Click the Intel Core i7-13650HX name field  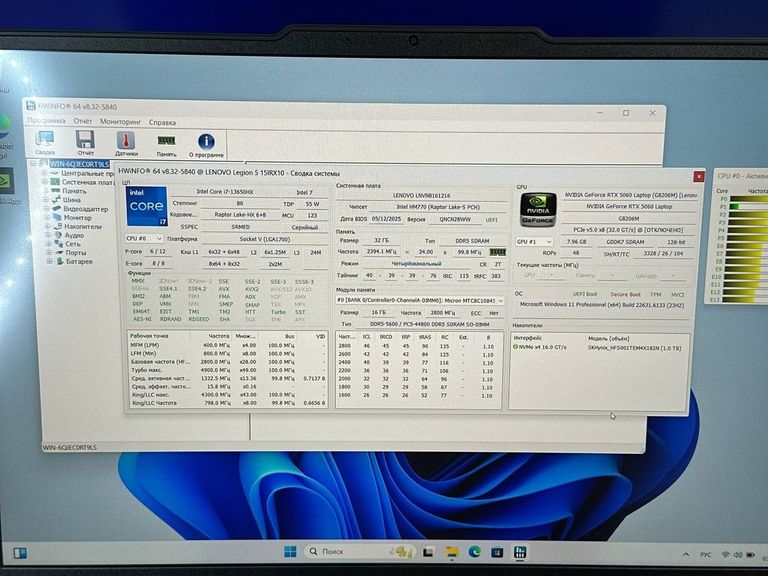coord(224,192)
